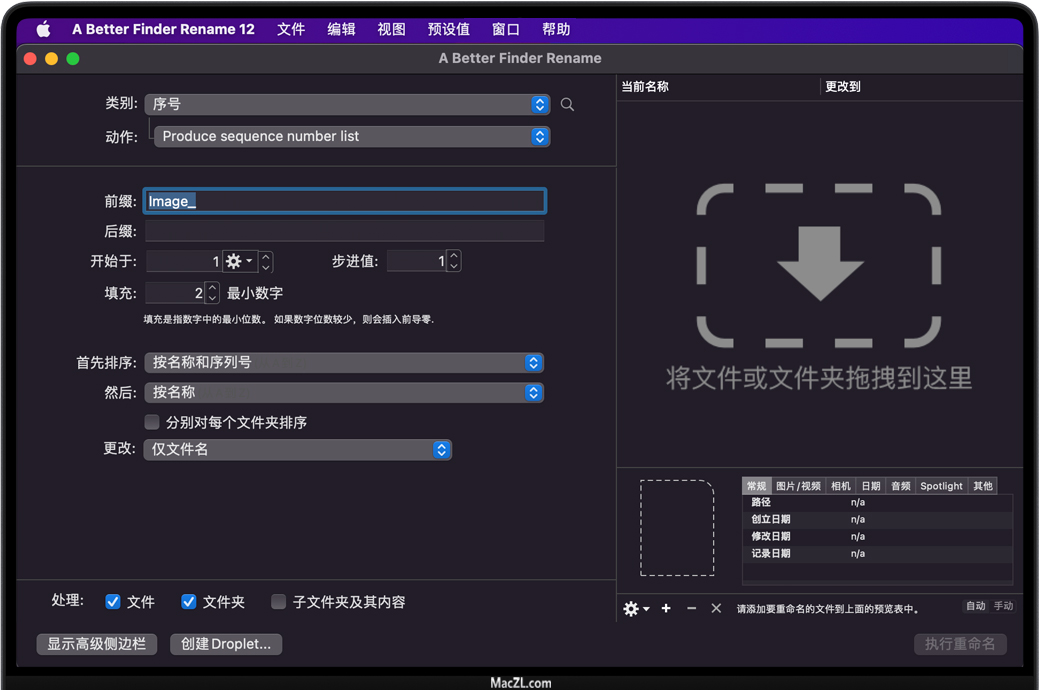The height and width of the screenshot is (690, 1040).
Task: Click the 前缀 text field
Action: pos(345,201)
